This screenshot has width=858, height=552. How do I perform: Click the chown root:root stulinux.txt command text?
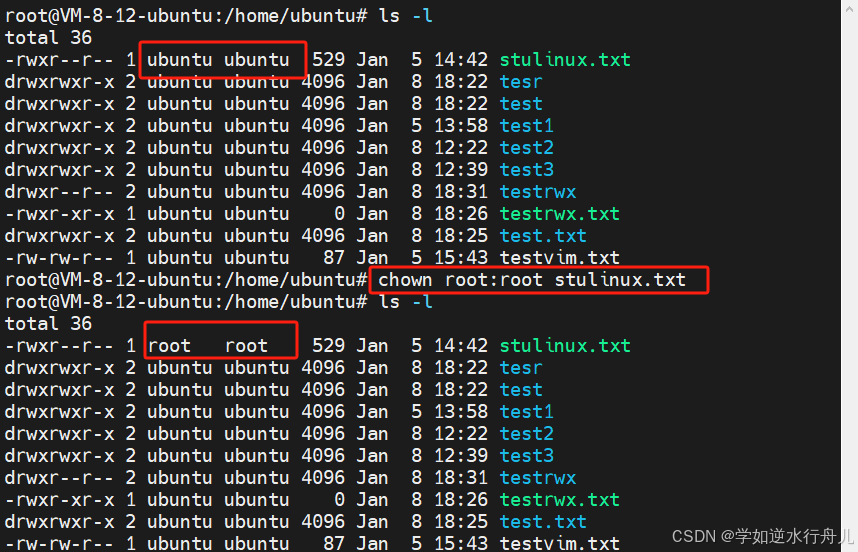click(531, 280)
